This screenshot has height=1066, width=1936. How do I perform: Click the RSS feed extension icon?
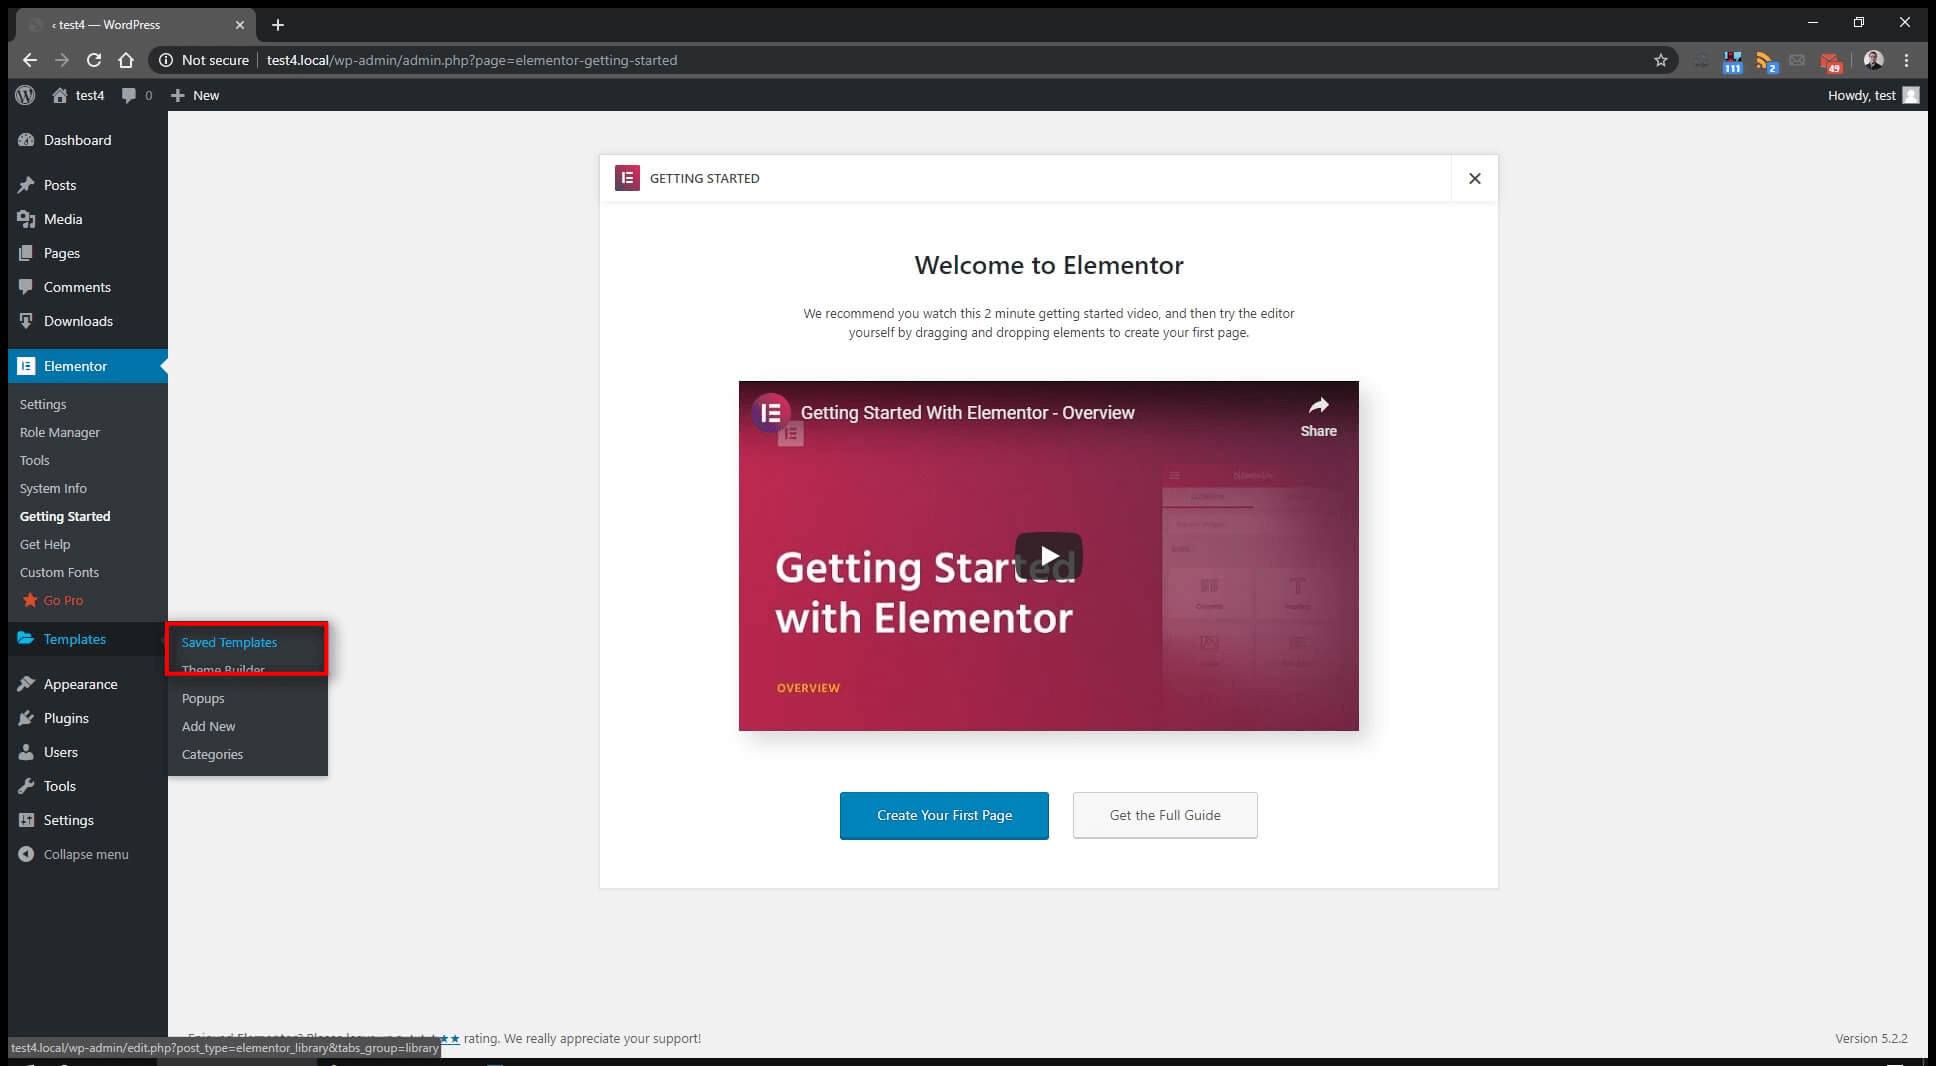point(1765,61)
